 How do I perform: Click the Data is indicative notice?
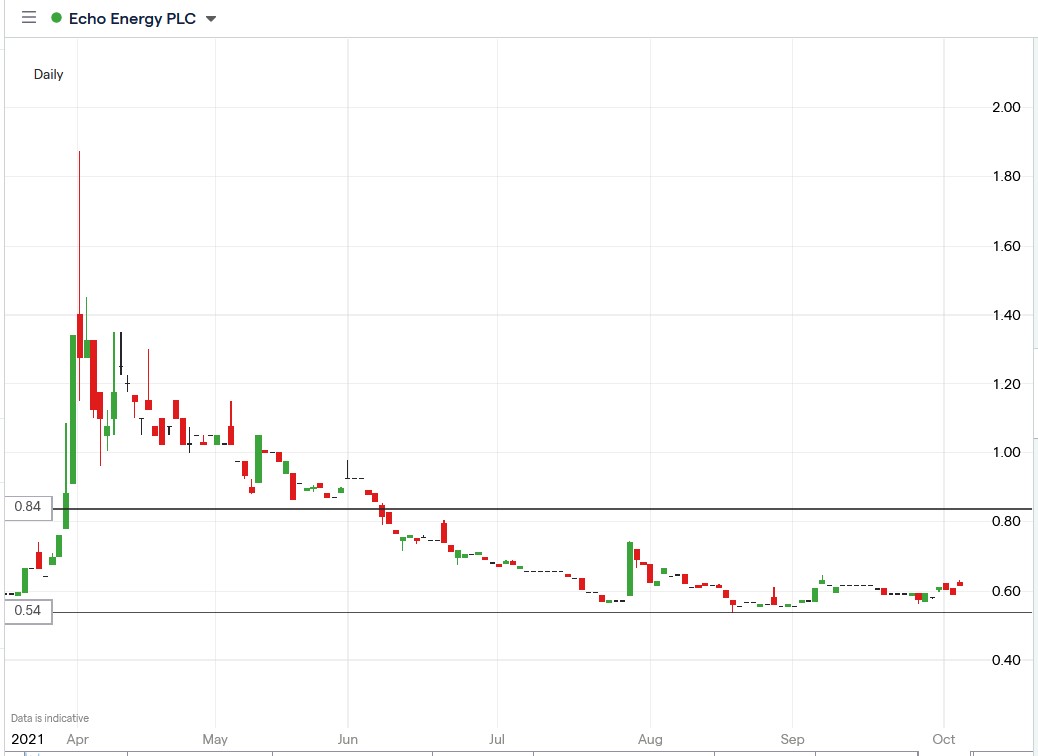(x=48, y=717)
